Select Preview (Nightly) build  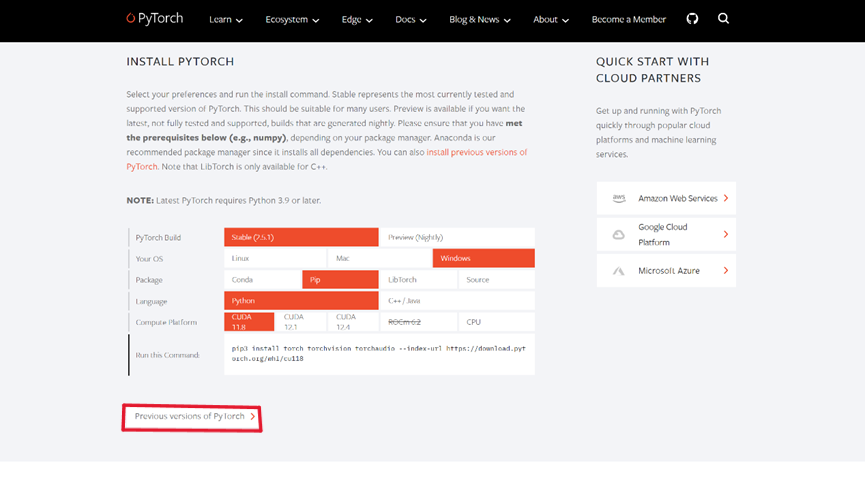point(457,237)
